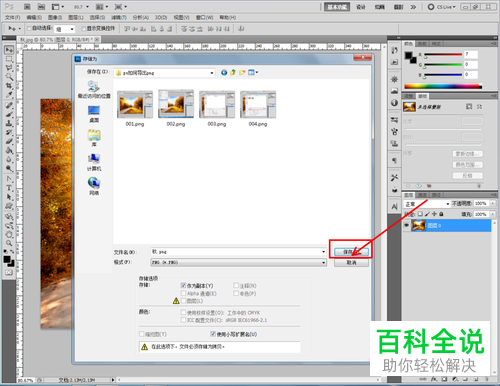This screenshot has height=386, width=500.
Task: Toggle the 专色(P) checkbox
Action: [x=236, y=293]
